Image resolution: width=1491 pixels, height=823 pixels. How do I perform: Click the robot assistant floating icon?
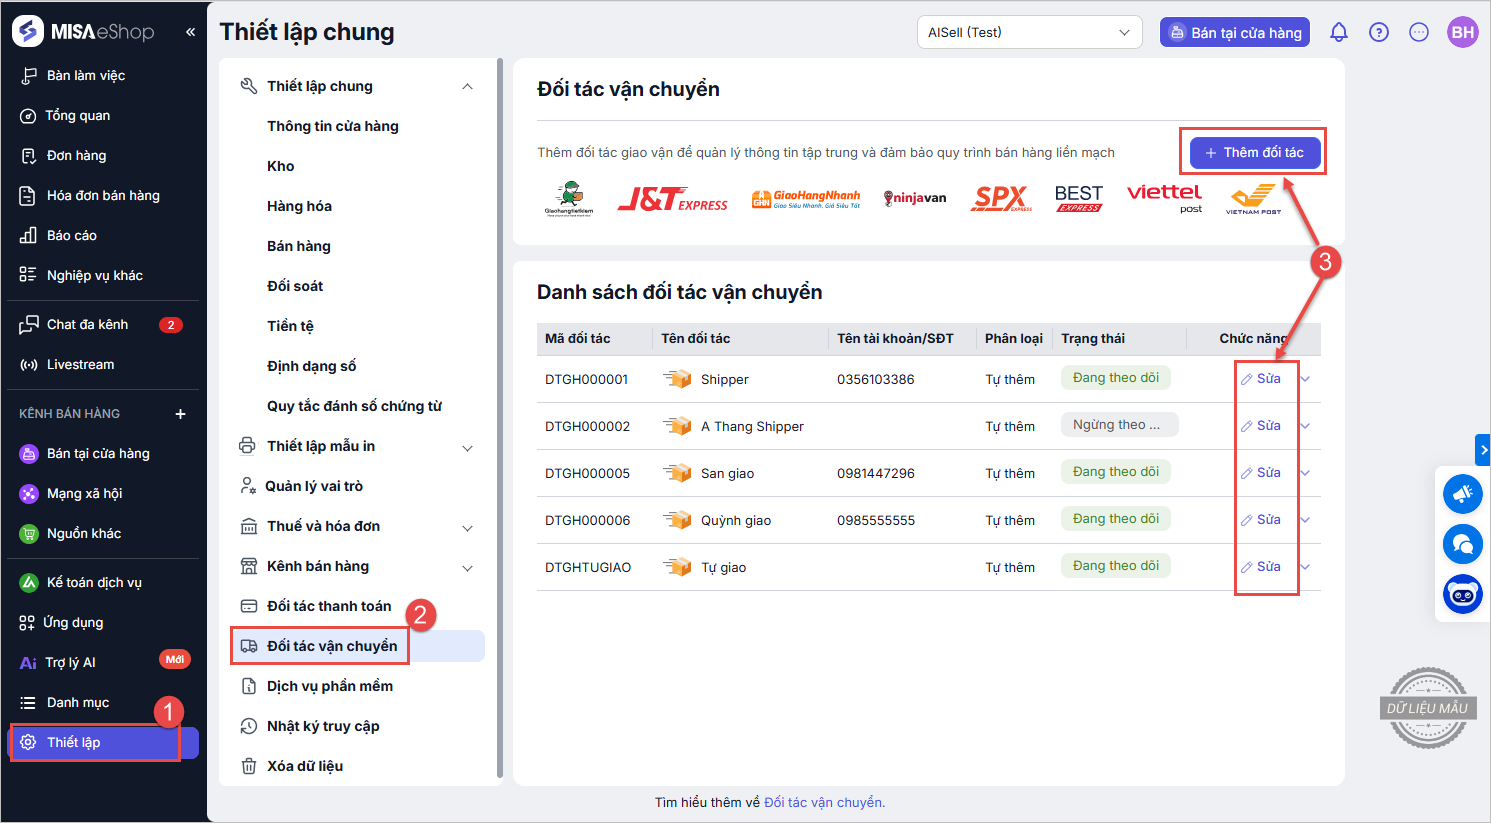(x=1462, y=594)
